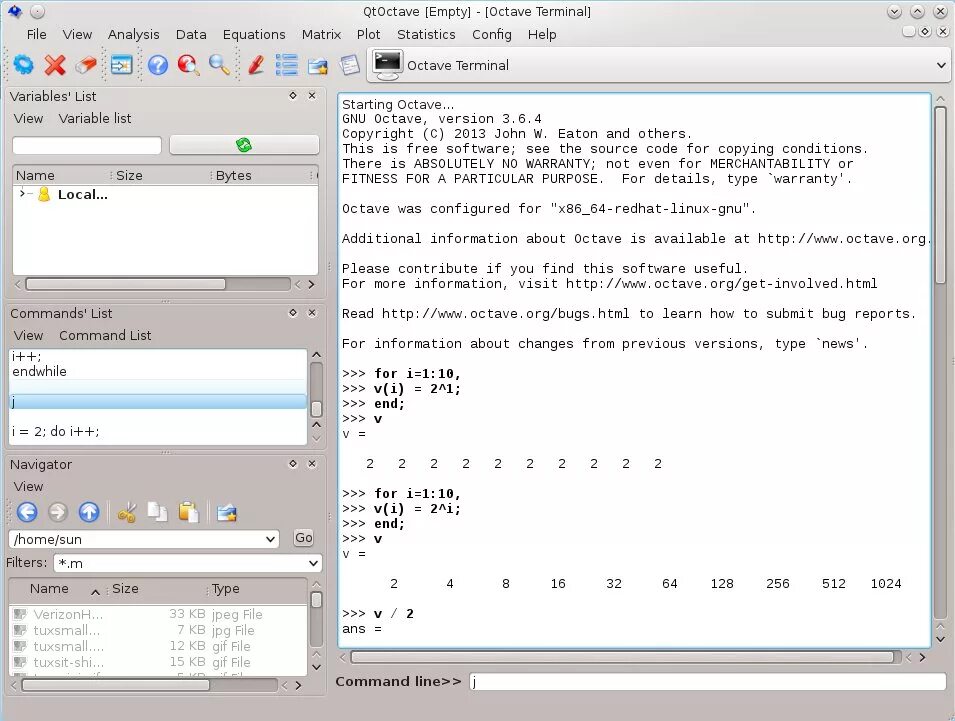
Task: Click the clipboard paste icon in Navigator
Action: (189, 512)
